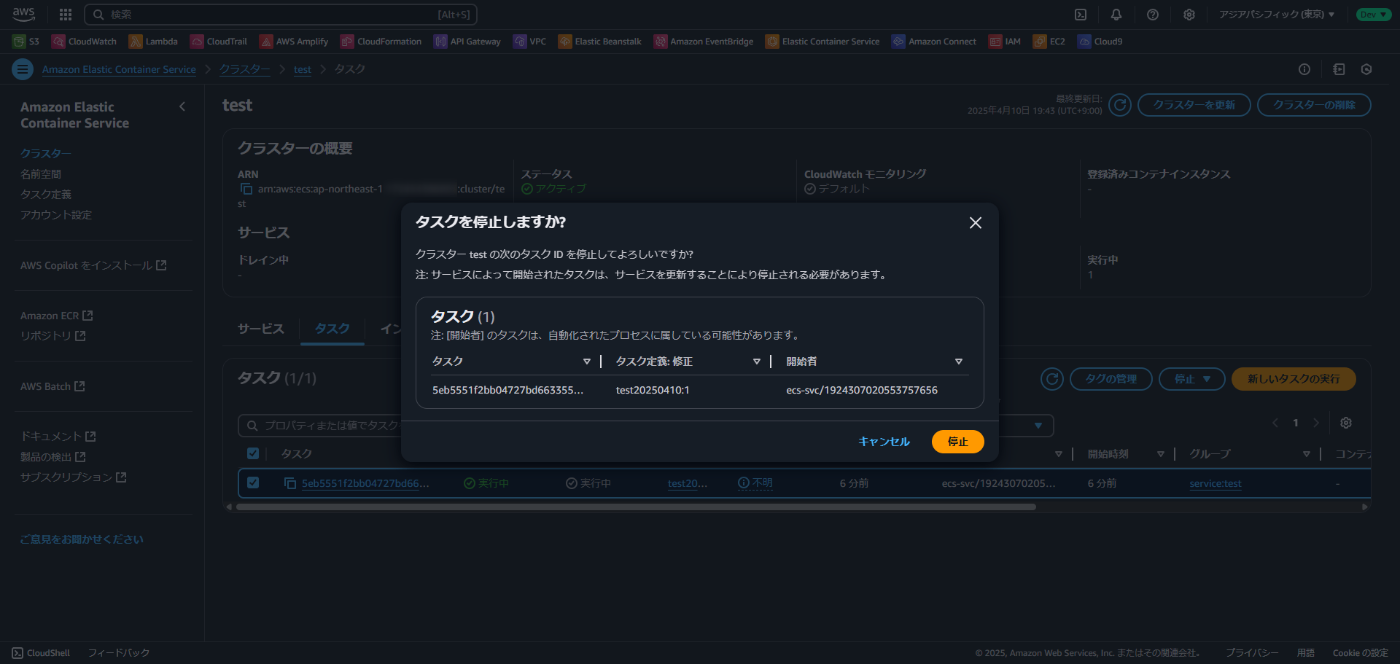Open CloudFormation shortcut
The height and width of the screenshot is (664, 1400).
pos(382,41)
